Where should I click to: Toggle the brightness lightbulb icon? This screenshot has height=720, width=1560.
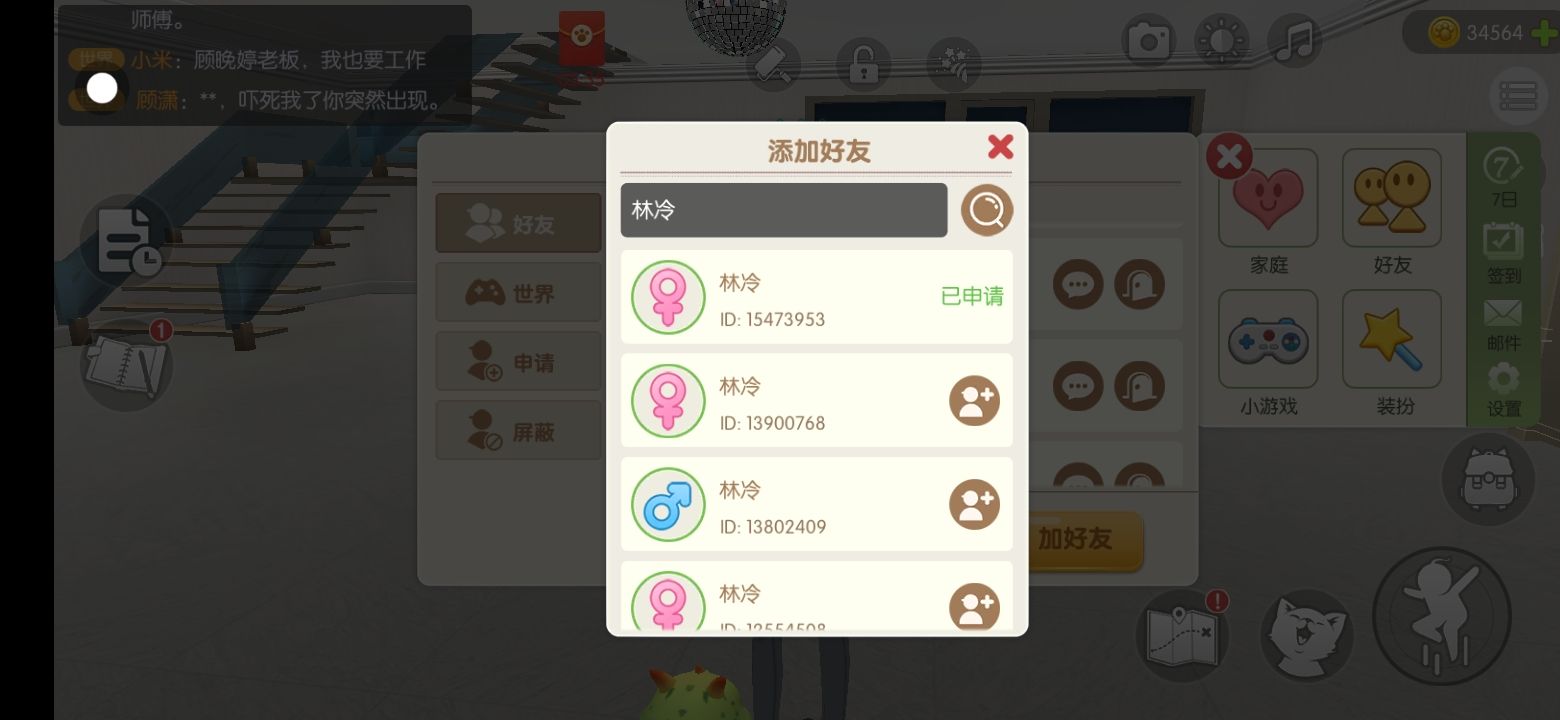tap(1222, 41)
